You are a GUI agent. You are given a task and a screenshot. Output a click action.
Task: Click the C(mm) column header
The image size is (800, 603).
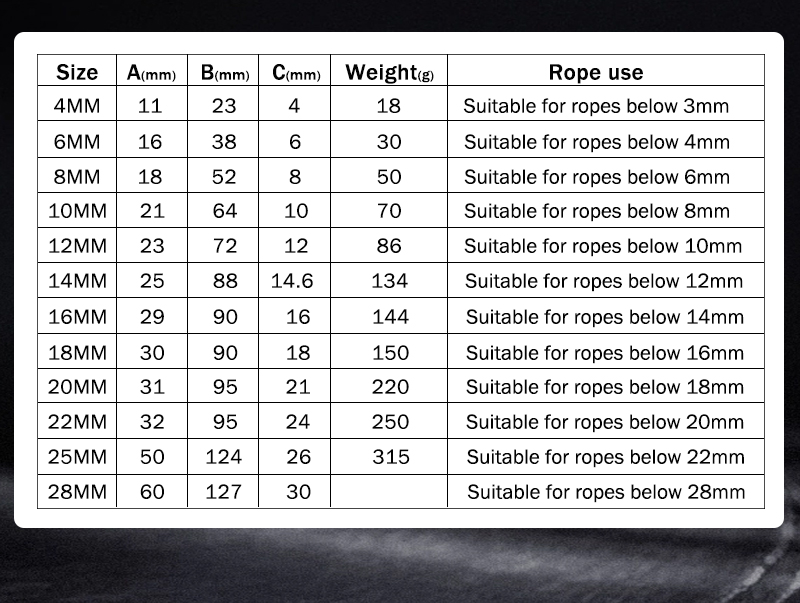coord(296,72)
